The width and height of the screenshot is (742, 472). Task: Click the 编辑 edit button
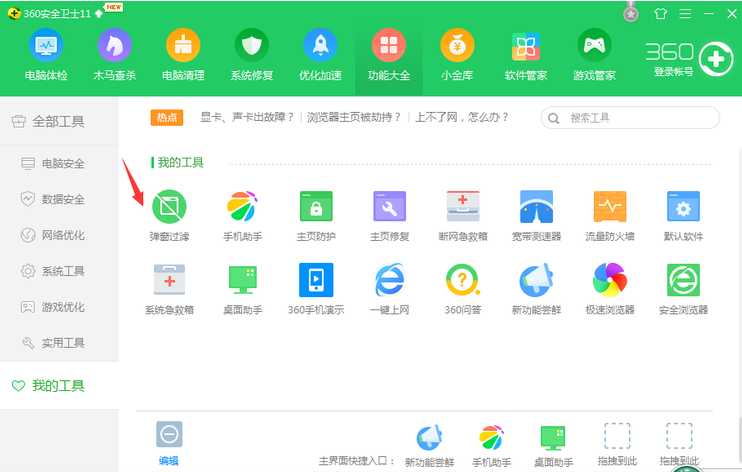[x=169, y=443]
